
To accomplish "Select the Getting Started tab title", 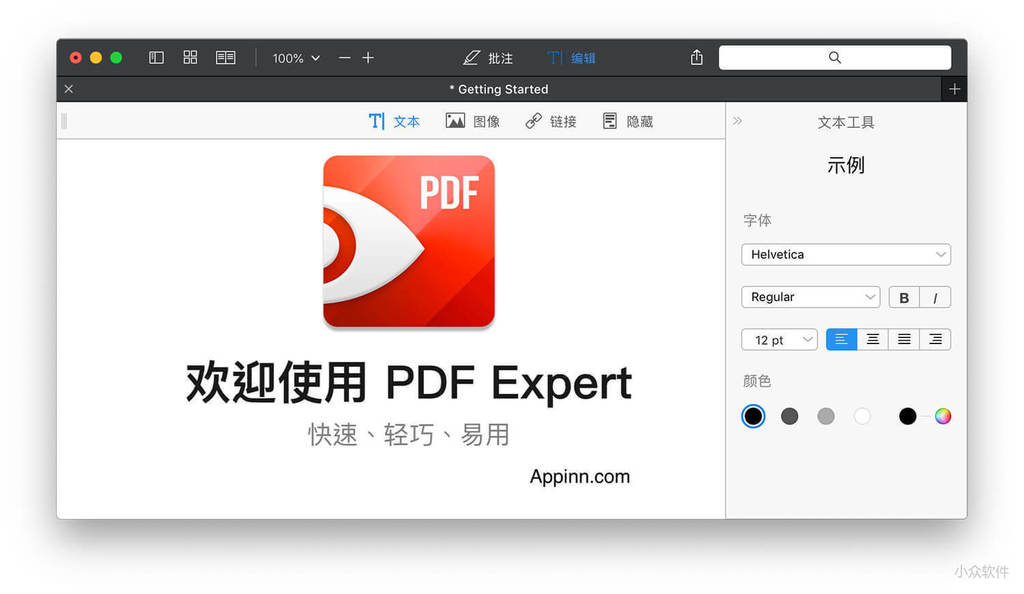I will point(499,89).
